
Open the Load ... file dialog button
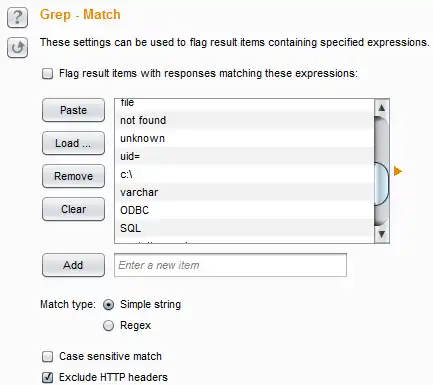tap(73, 143)
